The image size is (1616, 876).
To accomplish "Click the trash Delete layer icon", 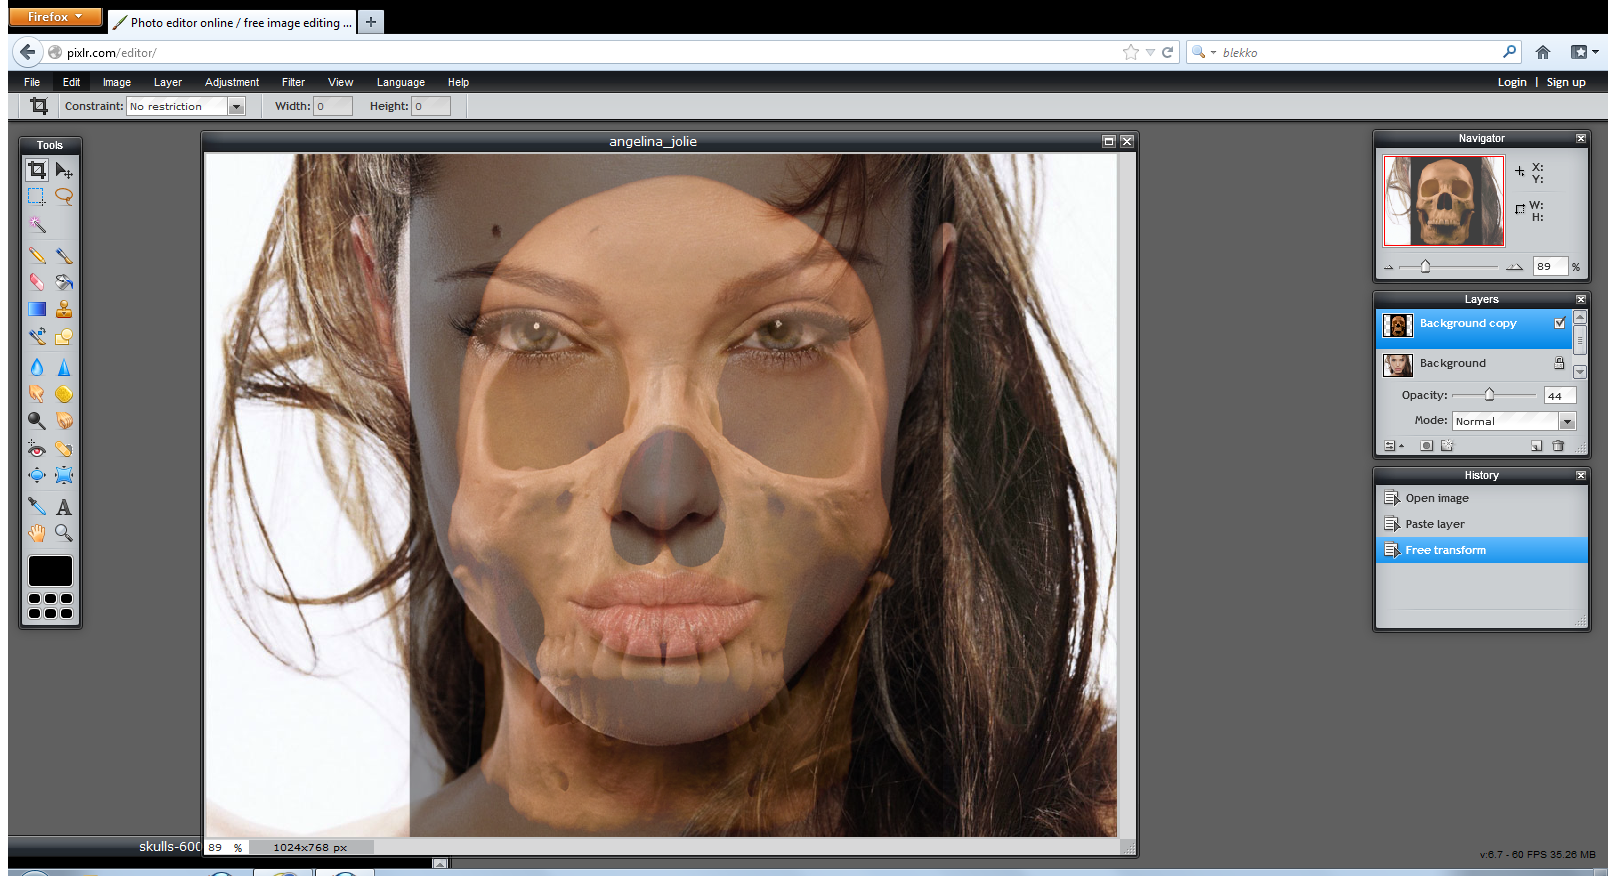I will [1558, 446].
